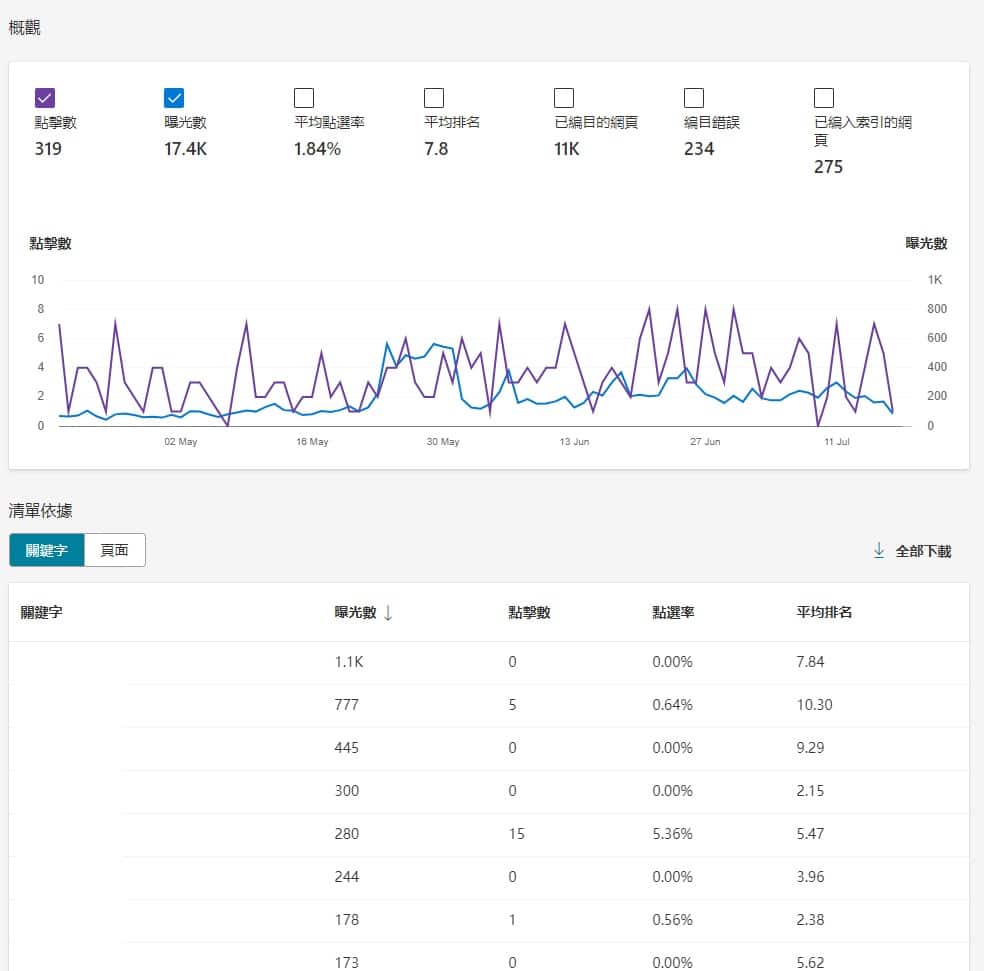Uncheck the 點擊數 checkbox
The height and width of the screenshot is (971, 984).
coord(45,97)
